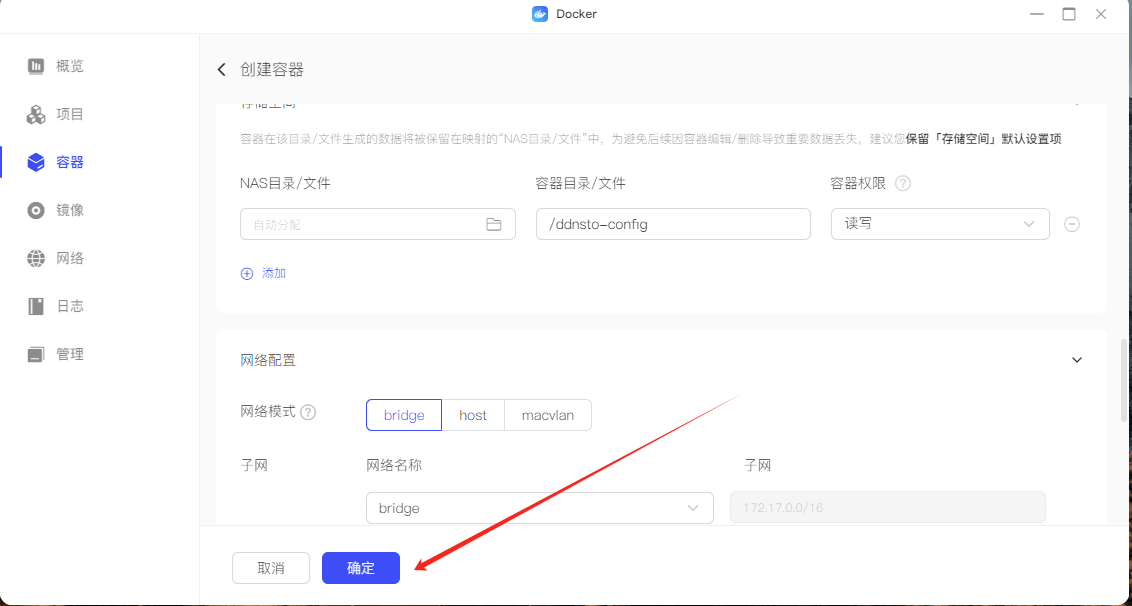Screen dimensions: 1132x606
Task: Click the 网络 globe icon
Action: 36,259
